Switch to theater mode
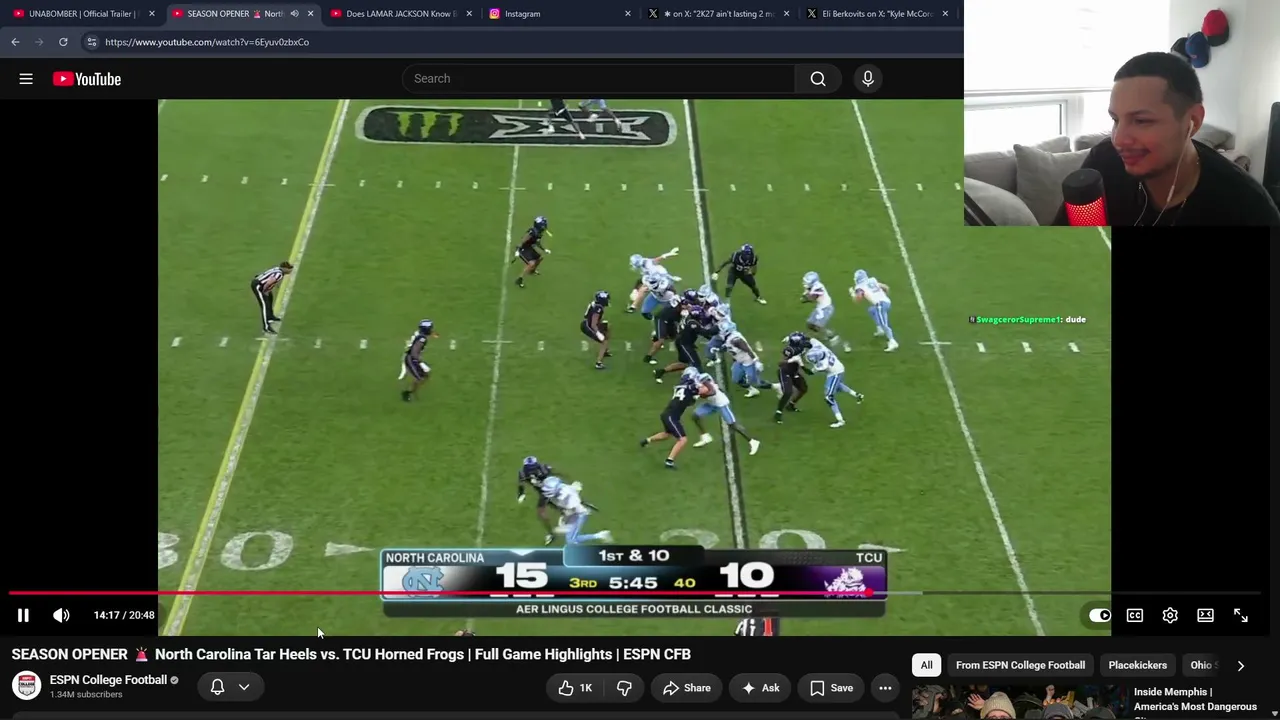 [x=1205, y=616]
